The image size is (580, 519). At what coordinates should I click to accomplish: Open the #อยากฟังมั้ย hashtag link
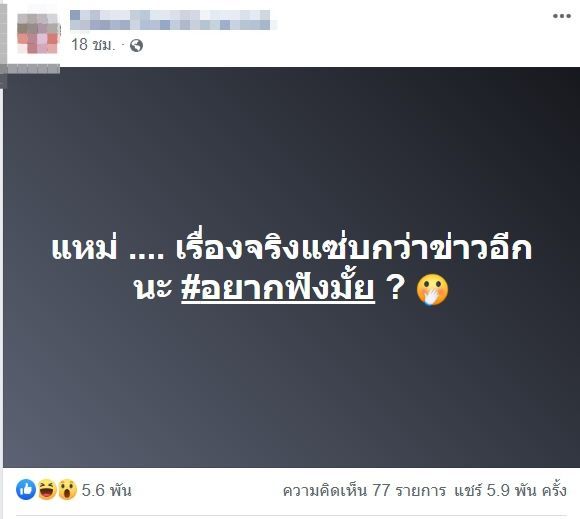point(278,287)
